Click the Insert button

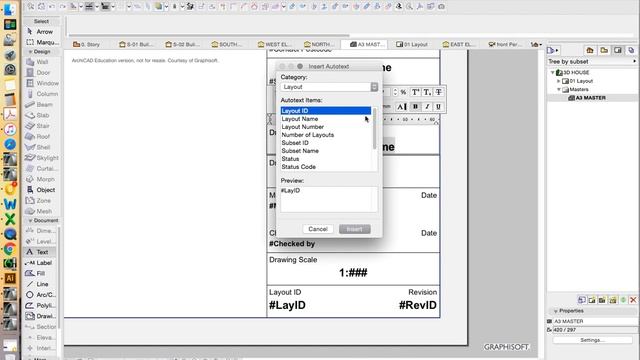[x=354, y=229]
